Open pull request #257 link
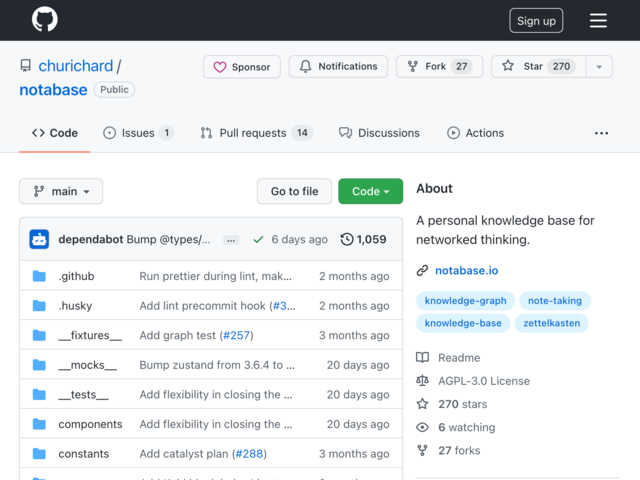The height and width of the screenshot is (480, 640). [x=236, y=335]
